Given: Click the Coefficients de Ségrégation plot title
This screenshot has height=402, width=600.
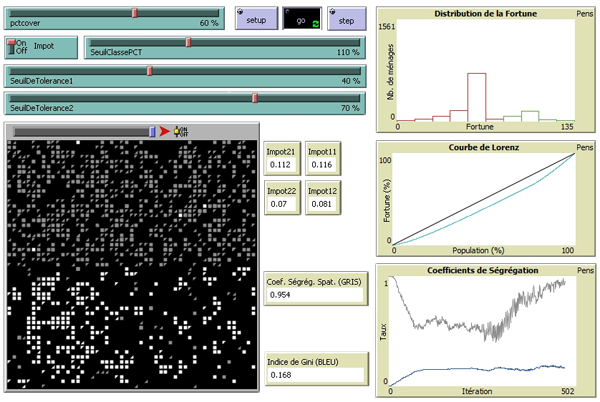Looking at the screenshot, I should coord(483,270).
